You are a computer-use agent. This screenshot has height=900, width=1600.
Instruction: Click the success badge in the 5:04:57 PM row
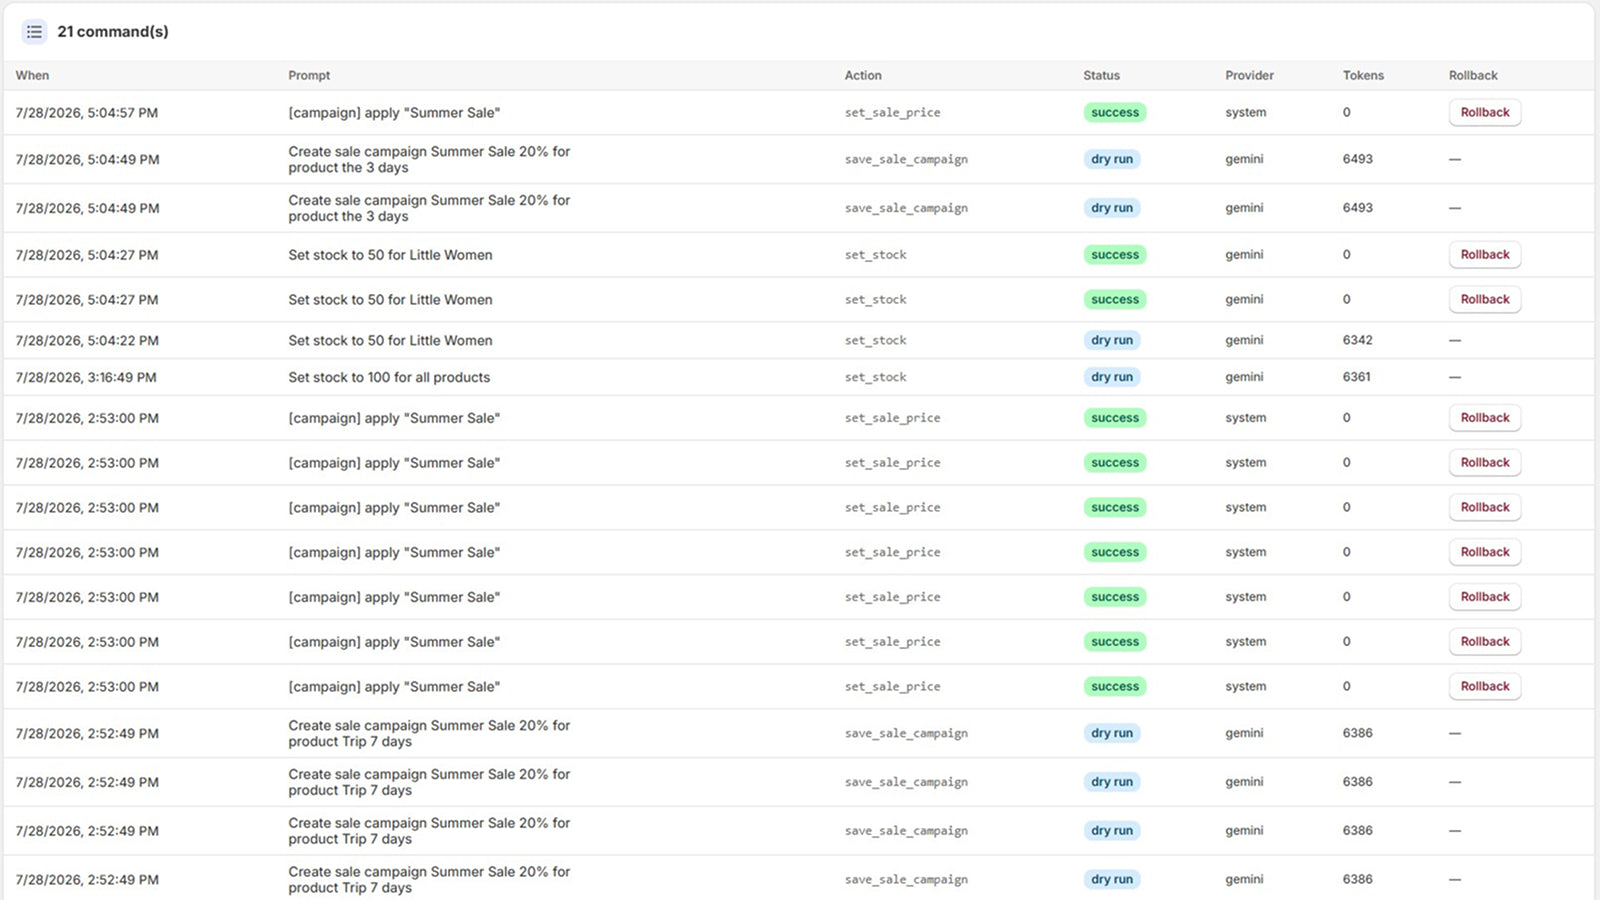point(1115,113)
